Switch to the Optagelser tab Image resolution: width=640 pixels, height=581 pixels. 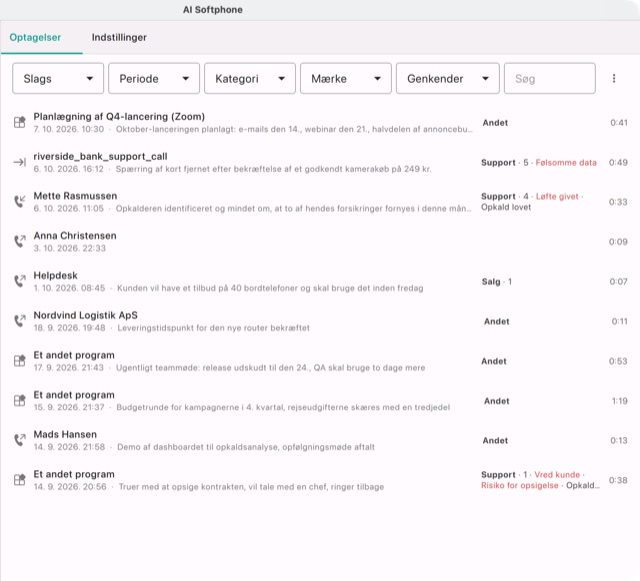pyautogui.click(x=35, y=38)
